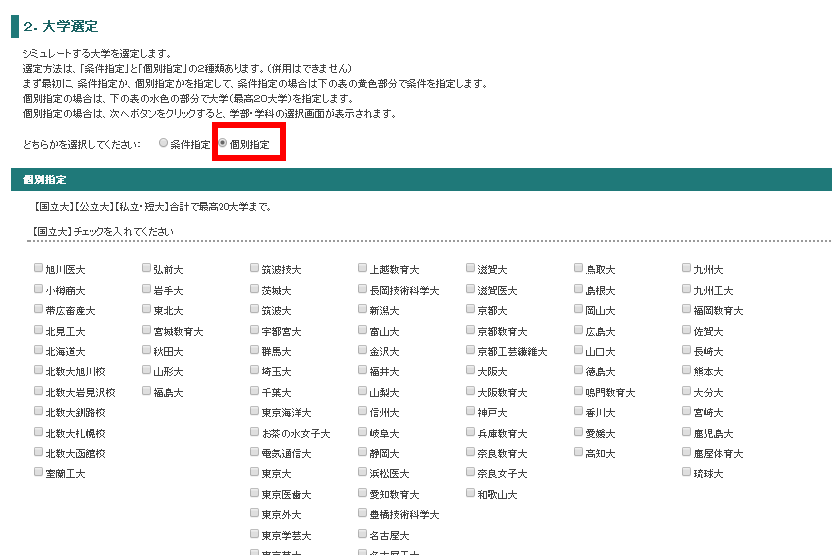832x555 pixels.
Task: Check the 宇都宮大 checkbox
Action: tap(255, 329)
